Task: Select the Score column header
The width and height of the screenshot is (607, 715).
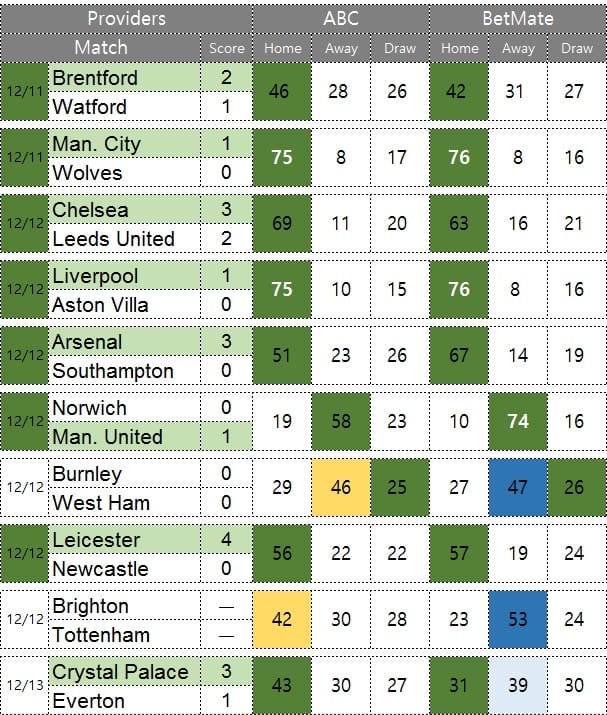Action: click(226, 48)
